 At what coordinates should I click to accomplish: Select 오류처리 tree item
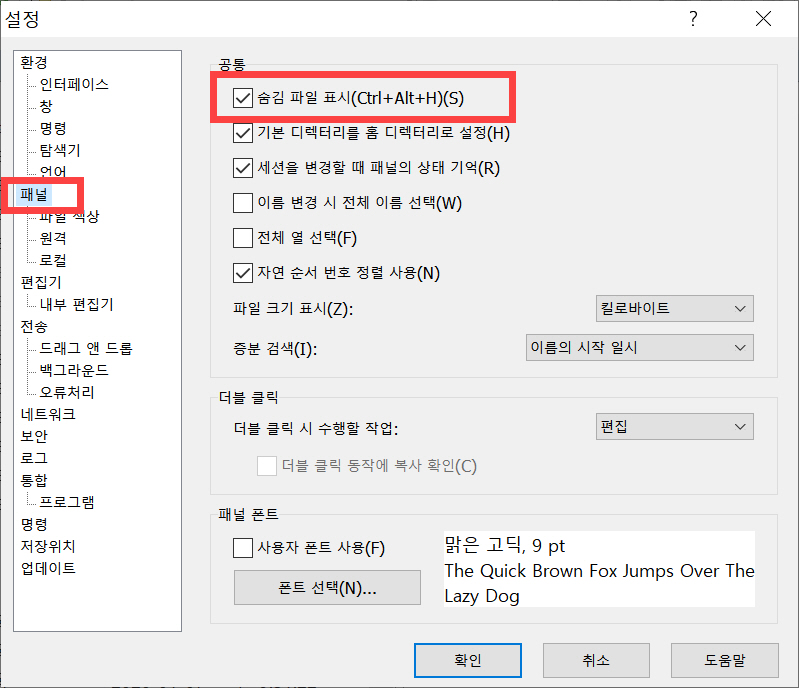click(67, 392)
